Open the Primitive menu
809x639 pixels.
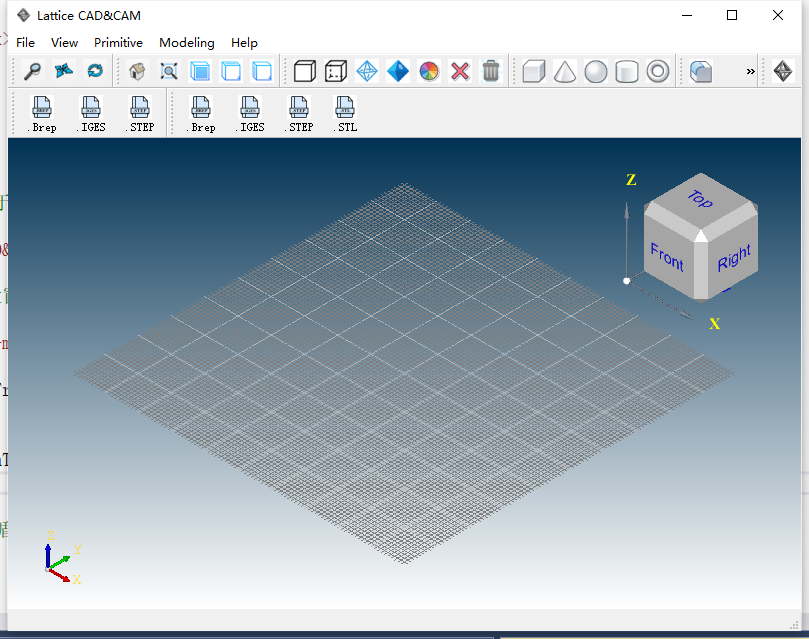118,43
